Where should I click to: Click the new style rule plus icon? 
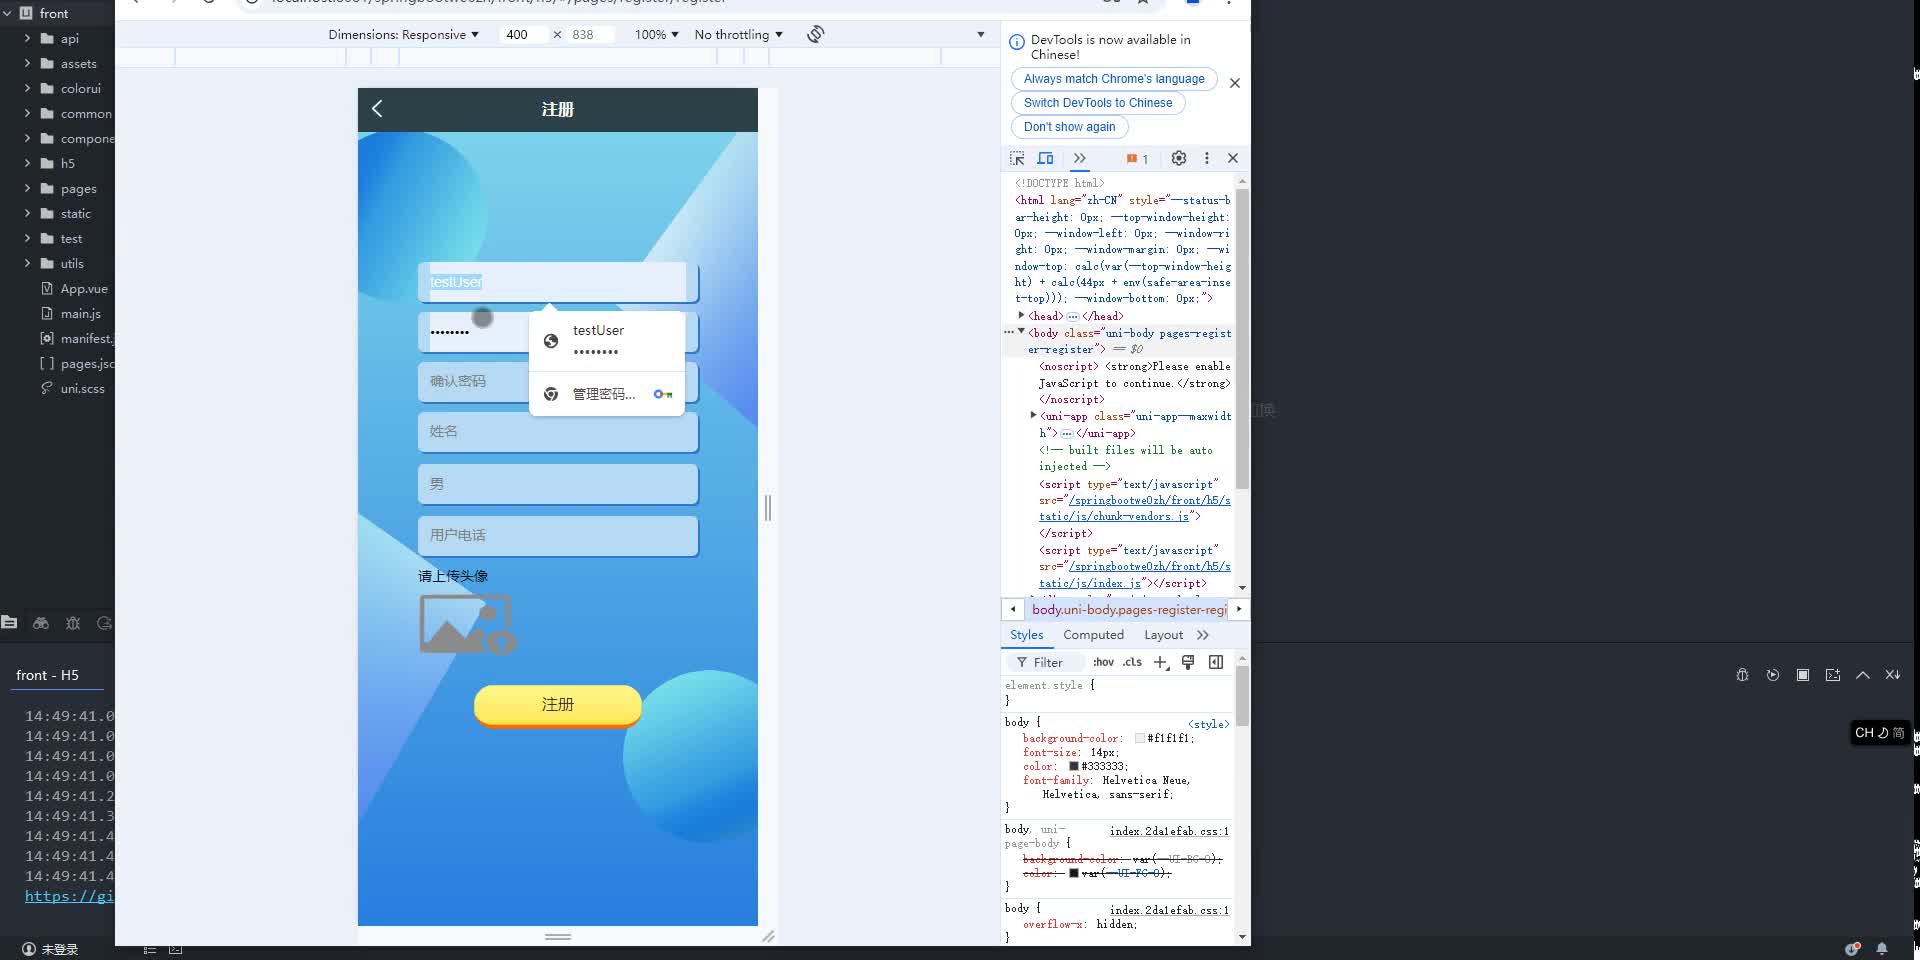[x=1161, y=662]
